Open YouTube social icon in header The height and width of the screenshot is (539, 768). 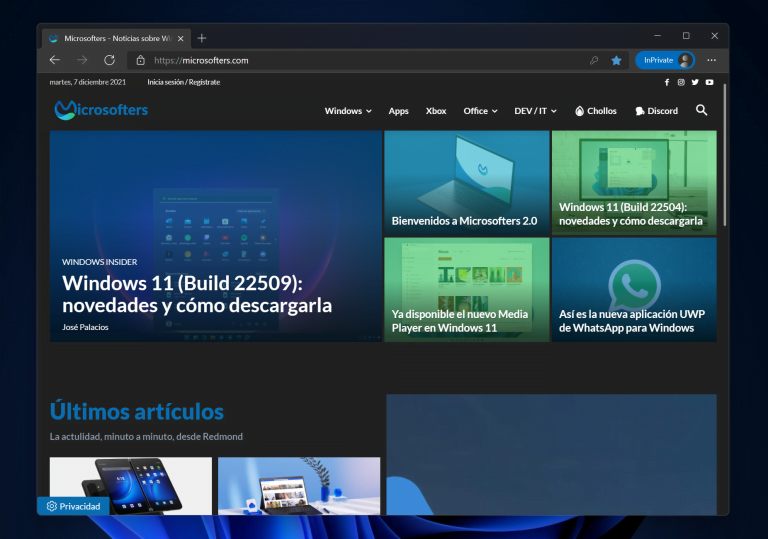[x=709, y=82]
